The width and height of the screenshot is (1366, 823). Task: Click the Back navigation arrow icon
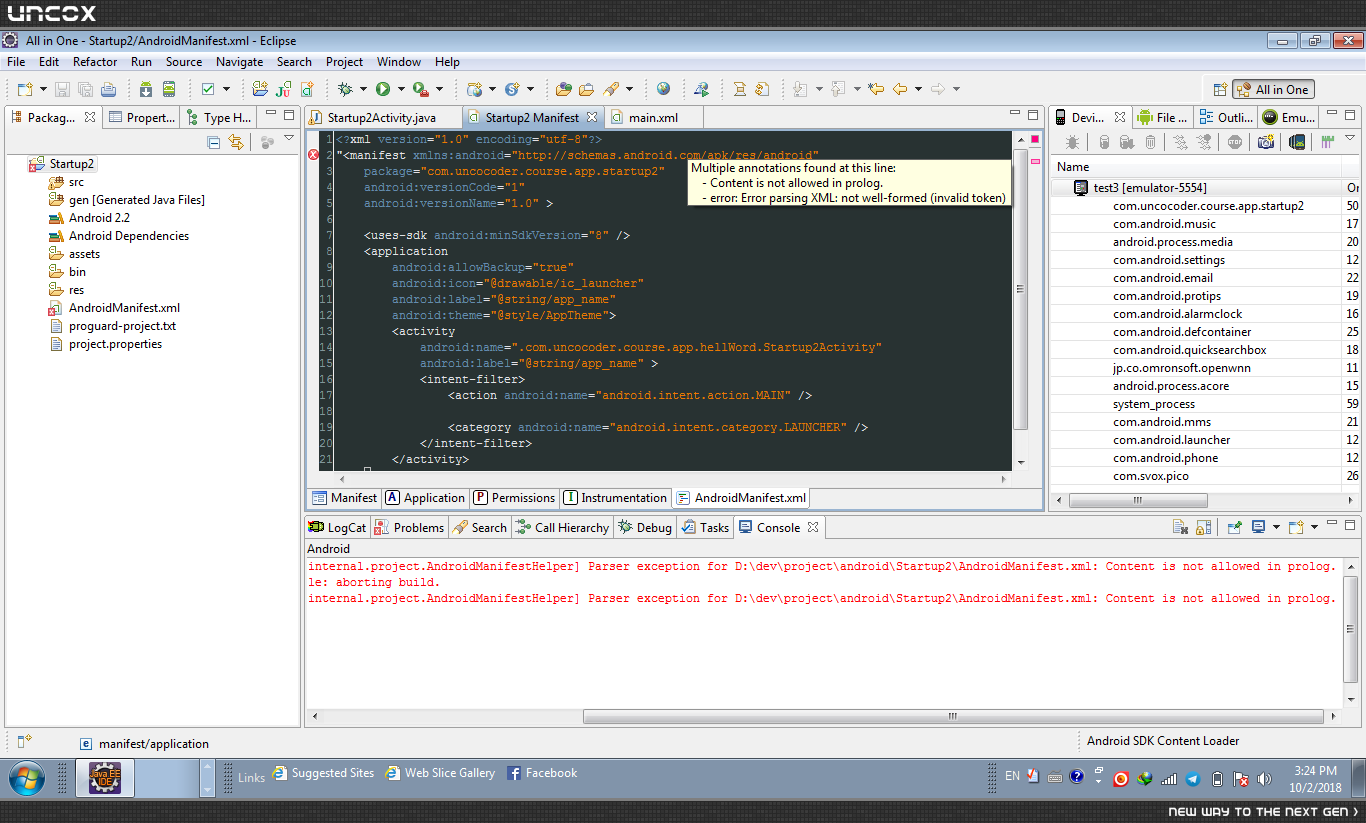[x=900, y=89]
